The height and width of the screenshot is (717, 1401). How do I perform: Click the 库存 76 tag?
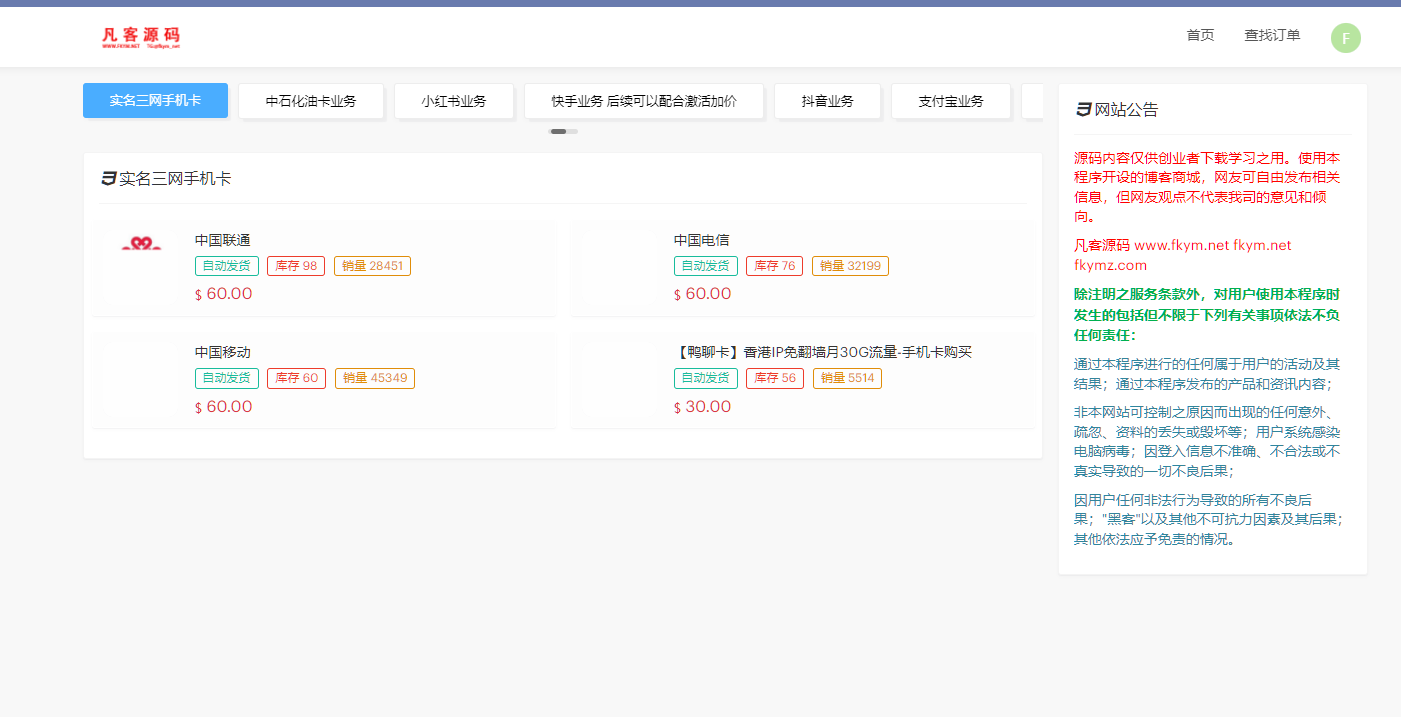(x=774, y=266)
